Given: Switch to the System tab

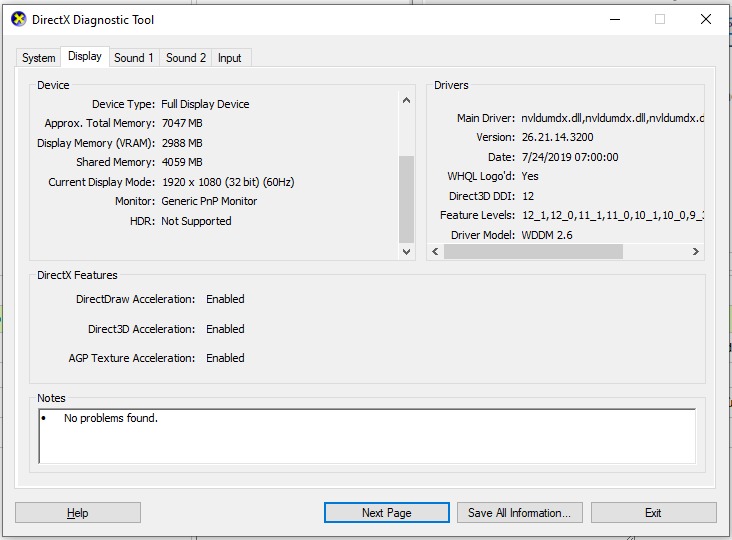Looking at the screenshot, I should pyautogui.click(x=38, y=58).
